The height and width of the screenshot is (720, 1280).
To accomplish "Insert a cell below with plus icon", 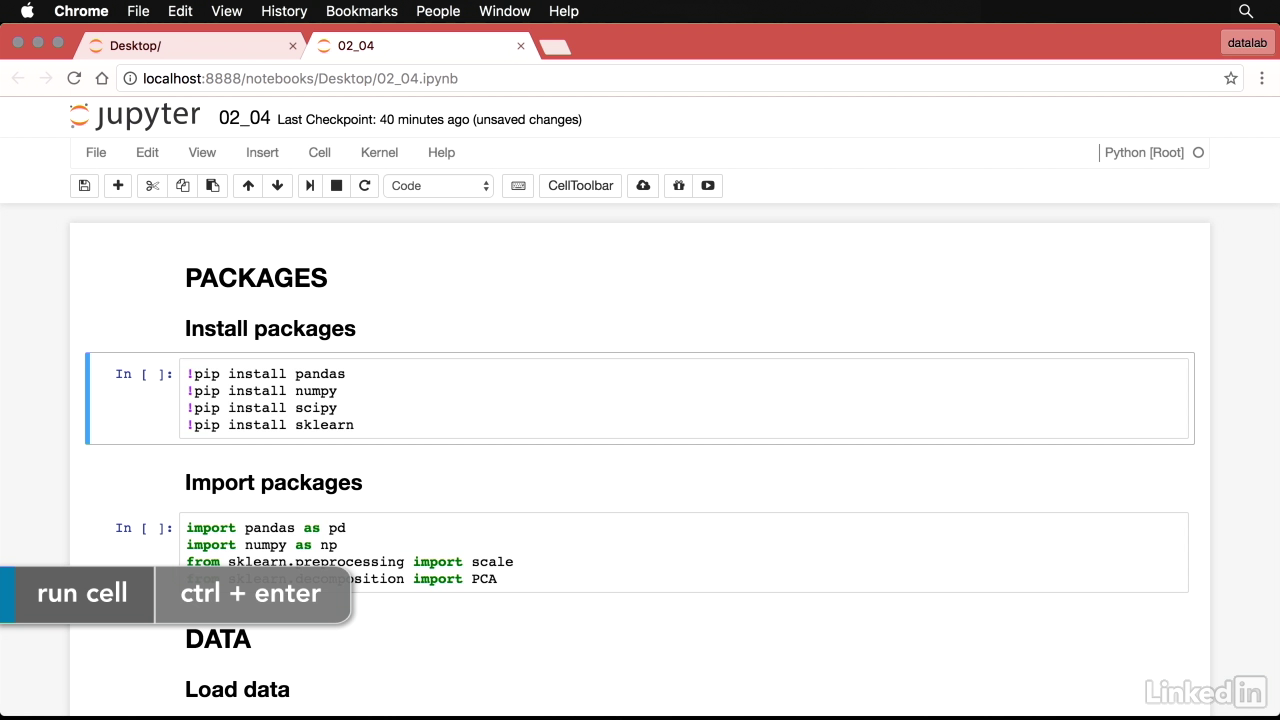I will (118, 186).
